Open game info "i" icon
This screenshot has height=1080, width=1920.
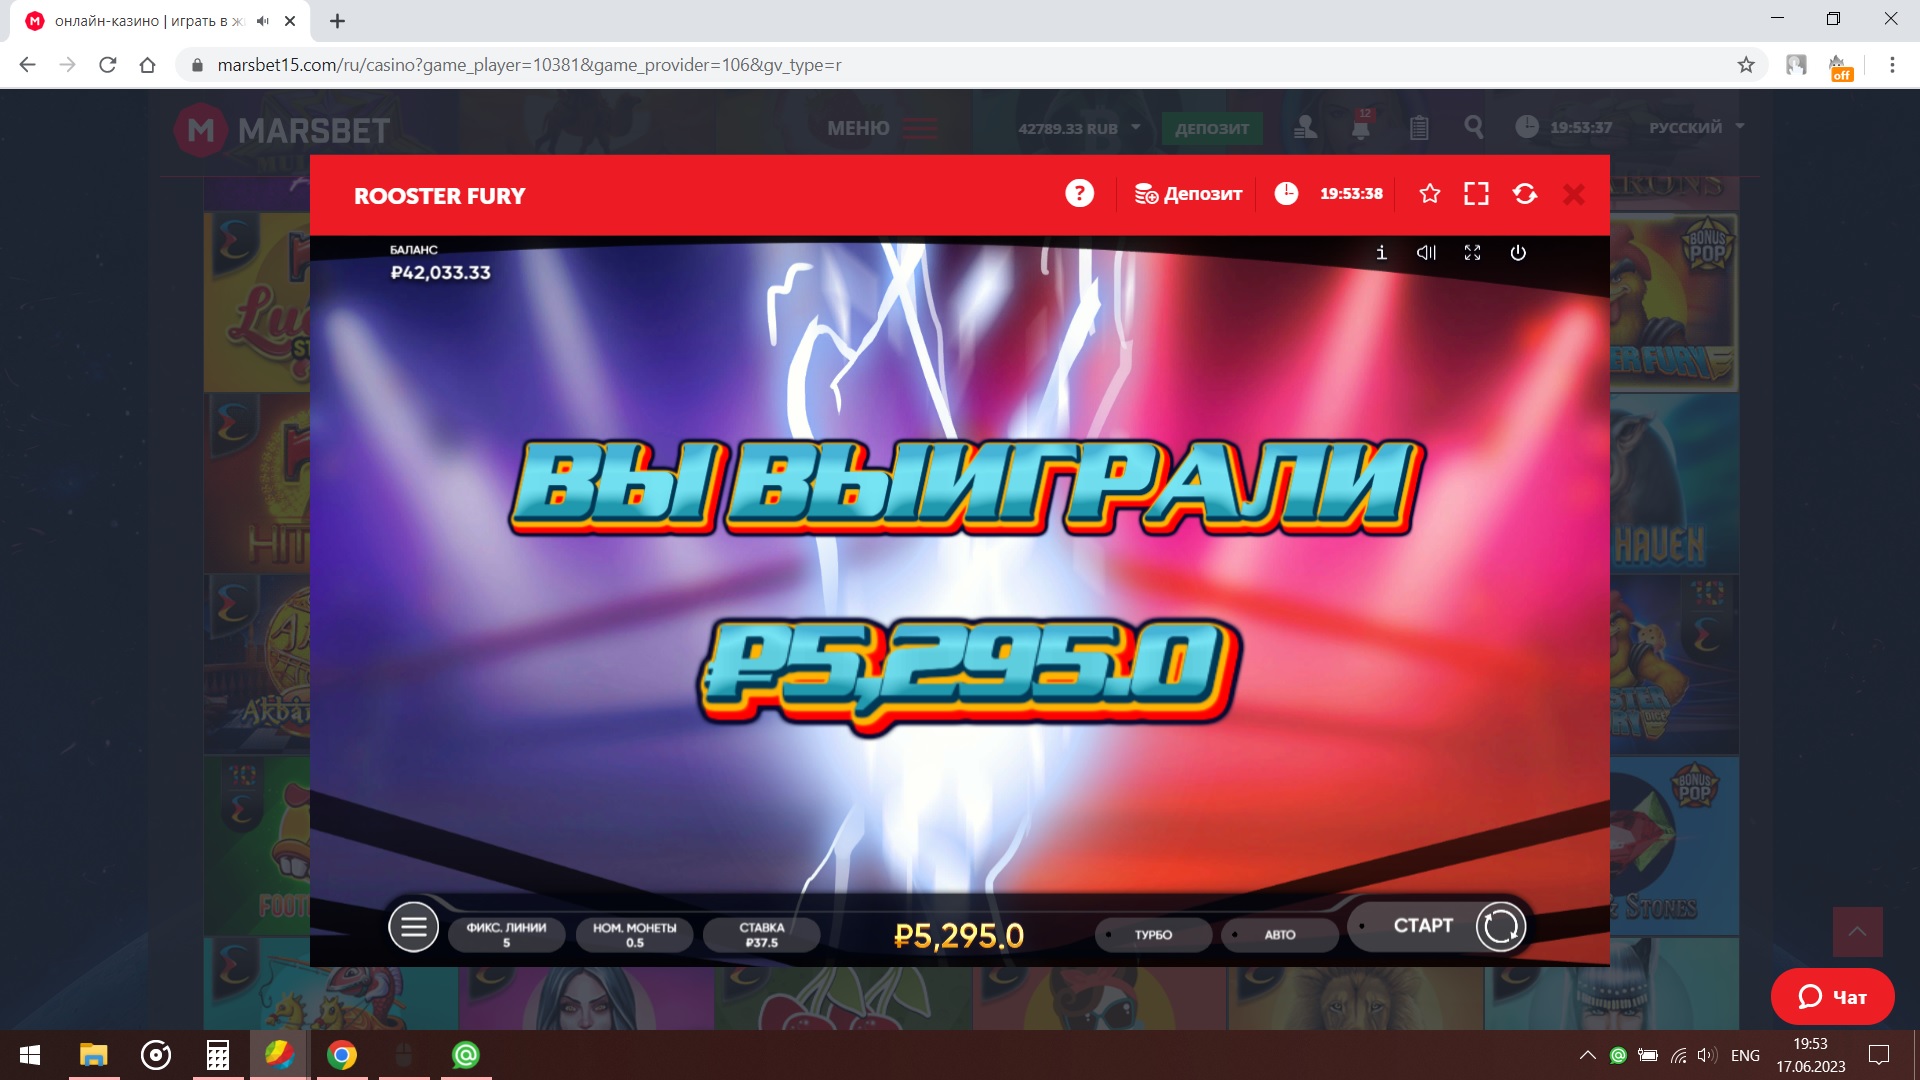[1381, 253]
